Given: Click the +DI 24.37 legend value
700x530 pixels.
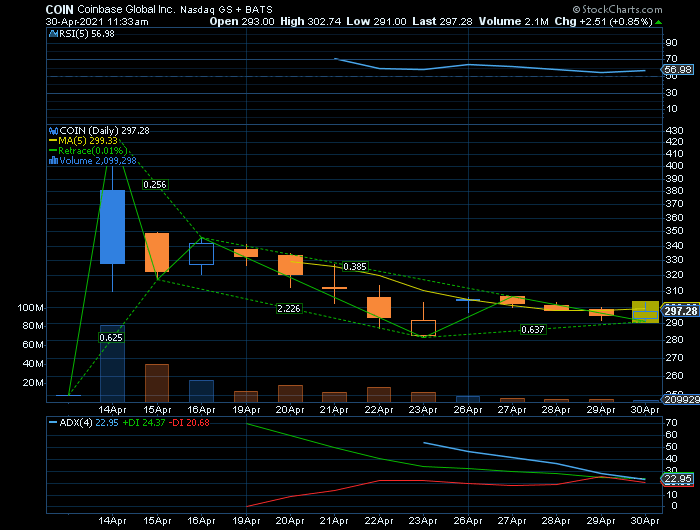Looking at the screenshot, I should [143, 423].
